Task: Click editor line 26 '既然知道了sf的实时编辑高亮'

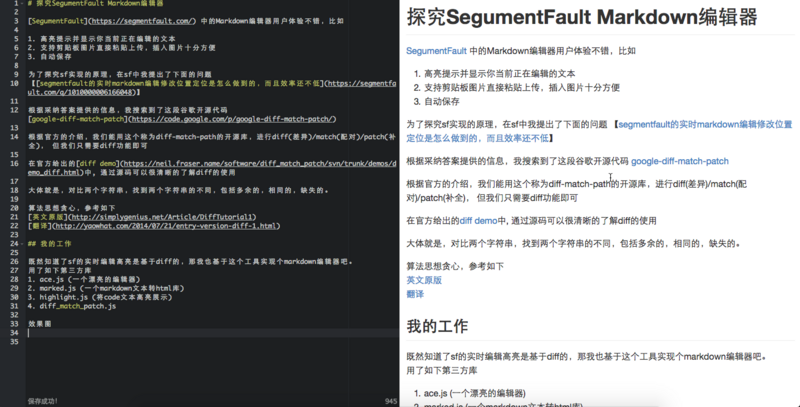Action: pos(191,262)
